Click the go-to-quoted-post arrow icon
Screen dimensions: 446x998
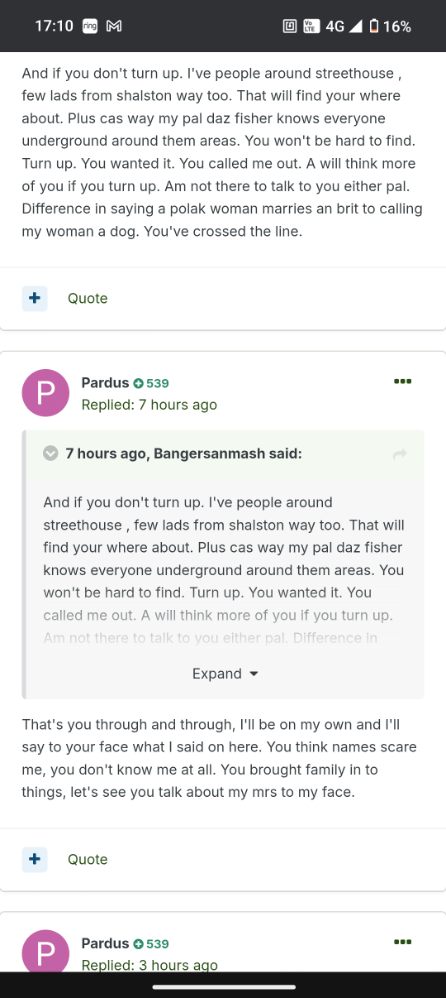(400, 454)
